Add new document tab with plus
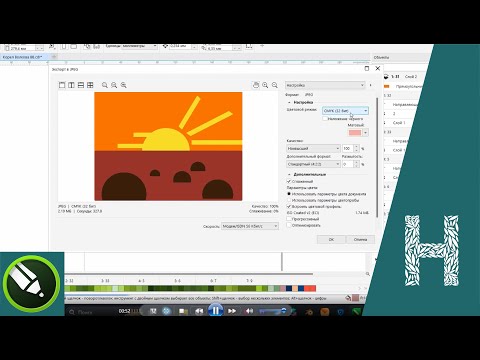Screen dimensions: 480x360 [54, 57]
